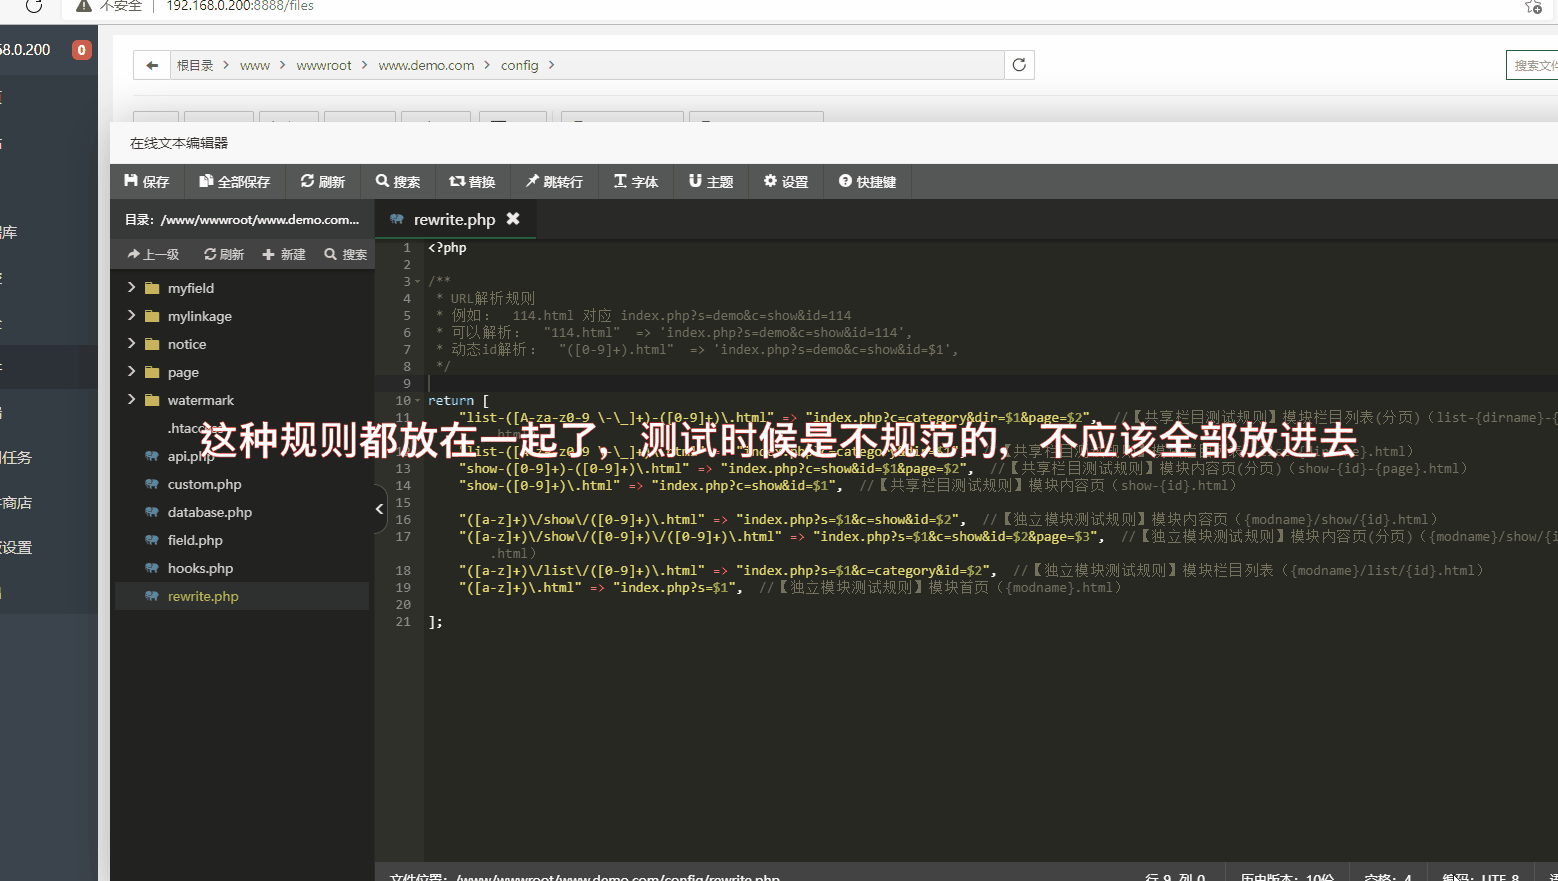Image resolution: width=1558 pixels, height=881 pixels.
Task: Expand the myfield folder
Action: [x=131, y=287]
